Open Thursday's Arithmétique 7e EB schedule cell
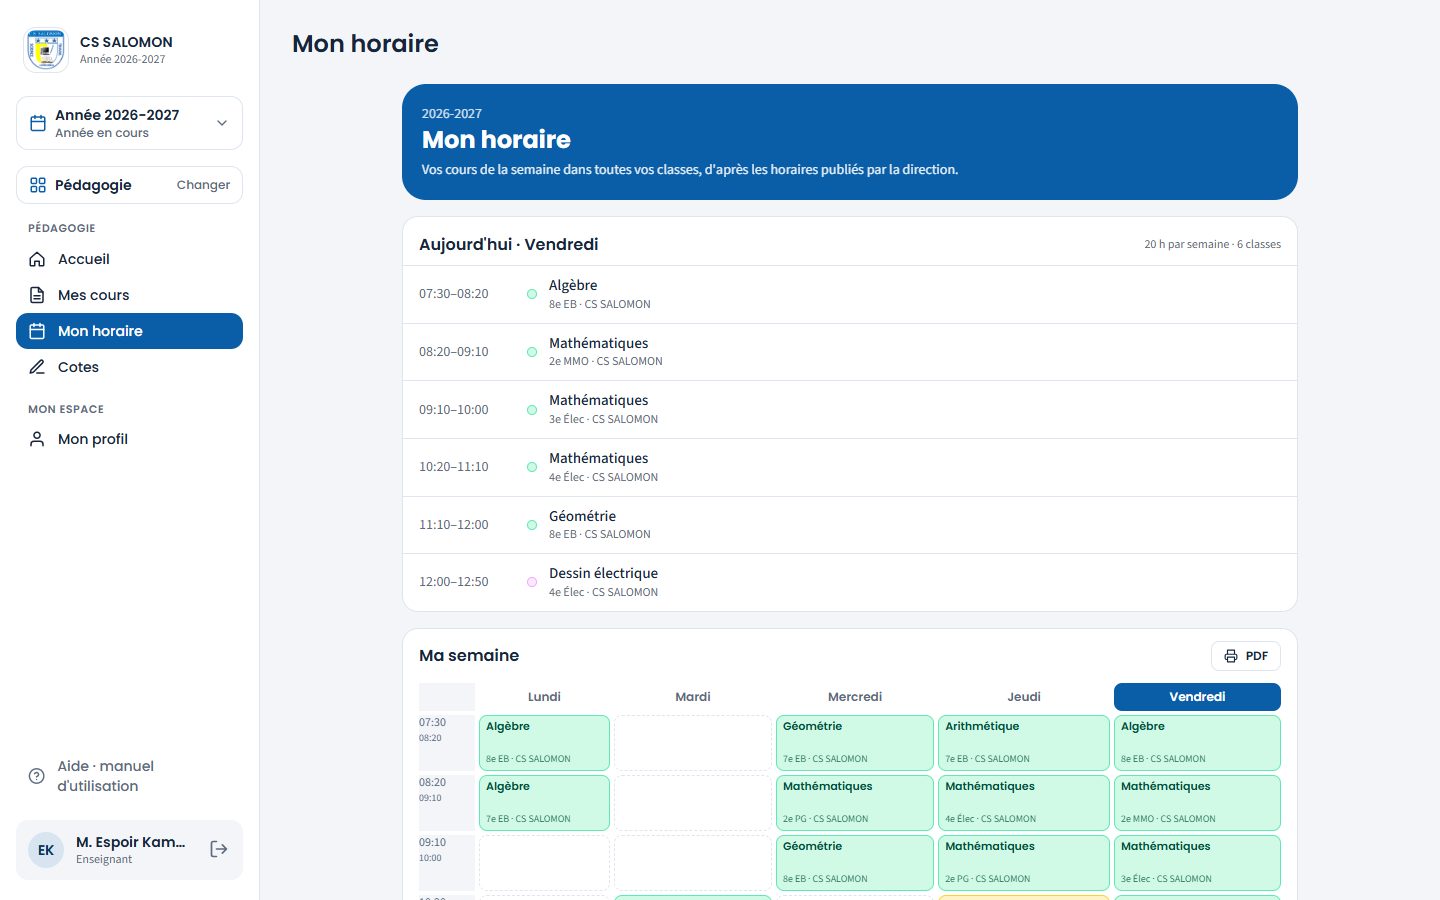The height and width of the screenshot is (900, 1440). coord(1023,743)
